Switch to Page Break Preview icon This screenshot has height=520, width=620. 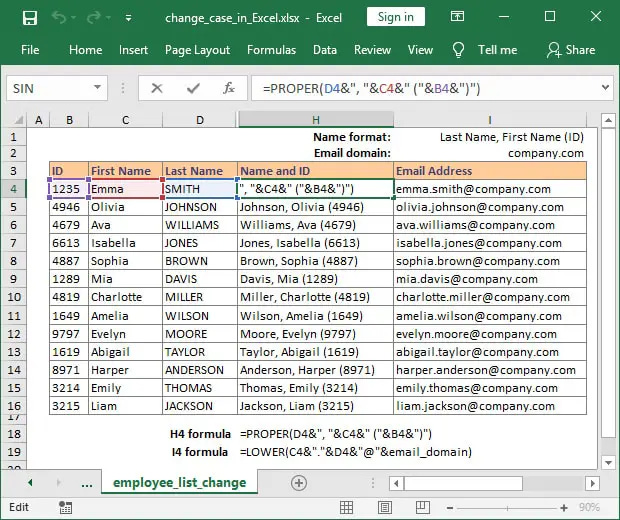[x=422, y=507]
